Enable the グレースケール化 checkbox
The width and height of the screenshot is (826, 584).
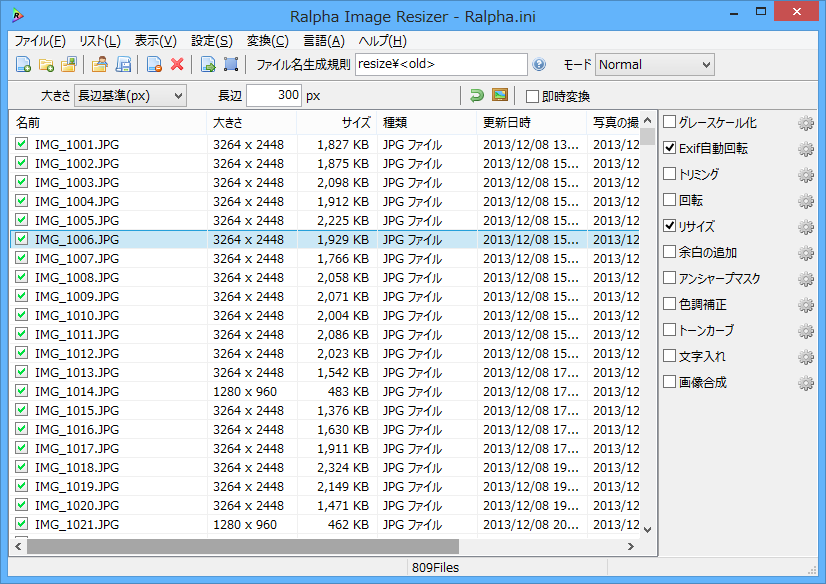[669, 122]
